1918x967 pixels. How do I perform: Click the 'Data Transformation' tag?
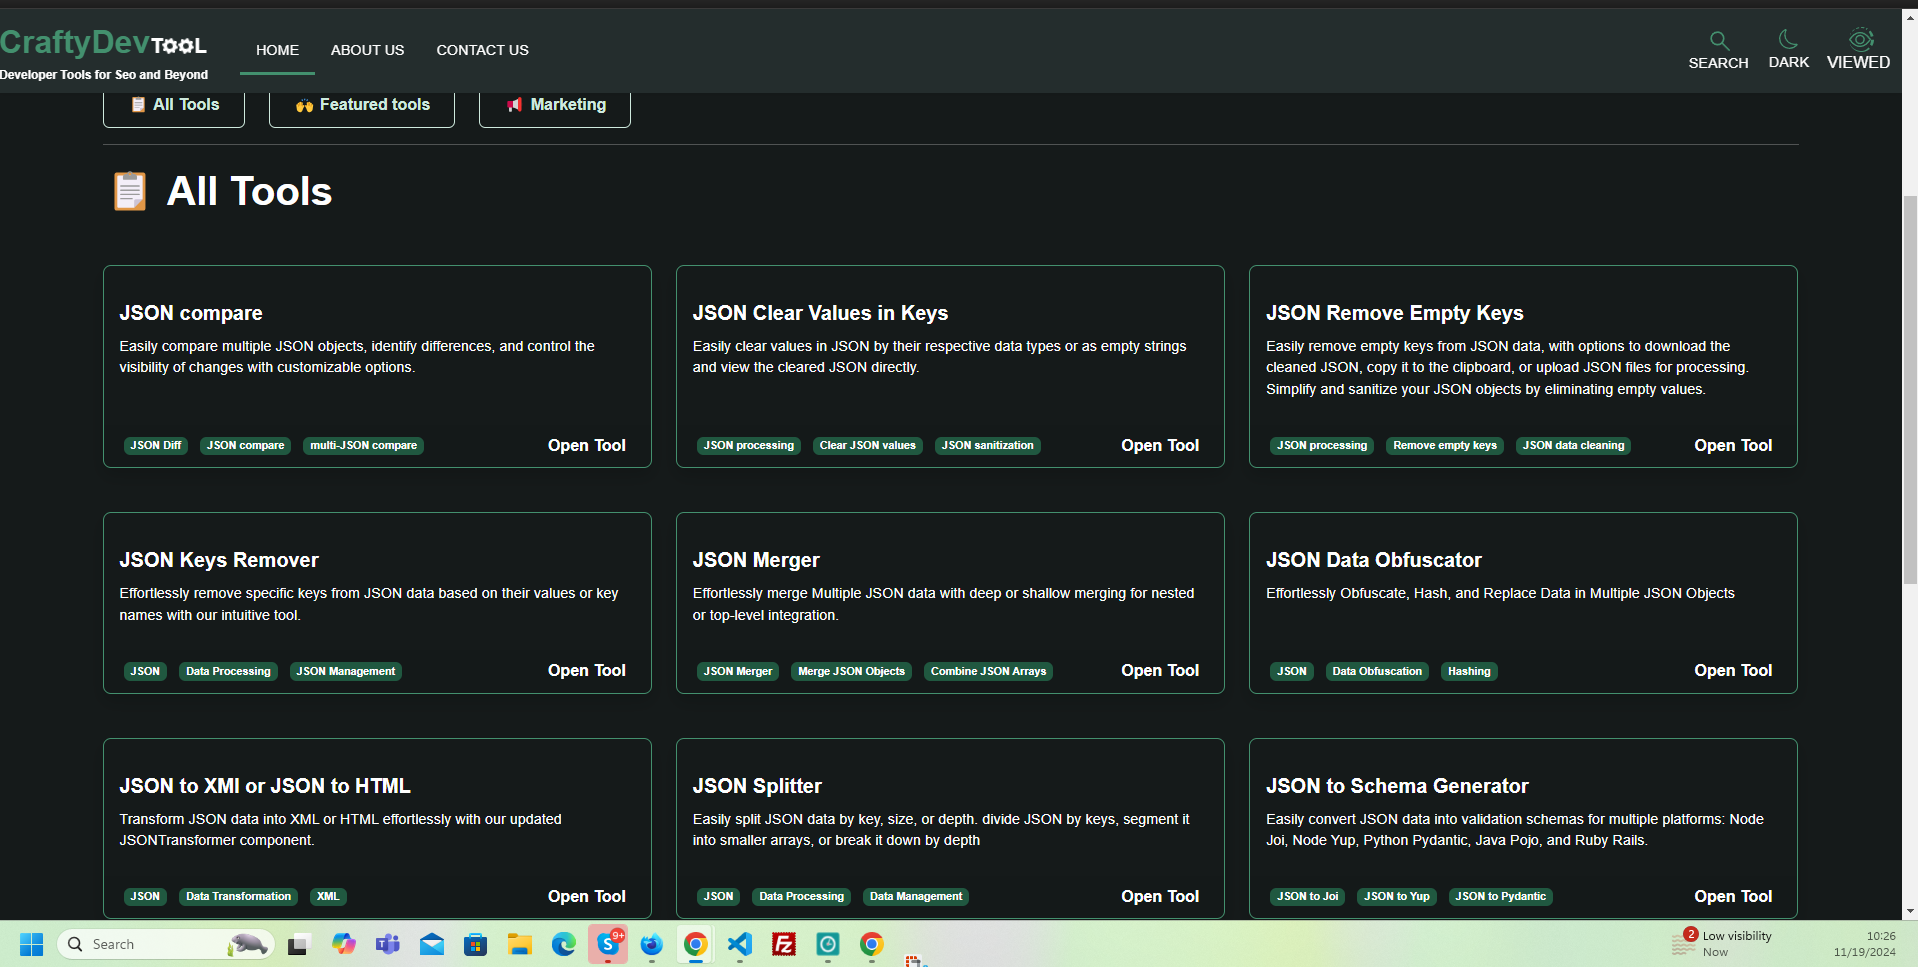[238, 897]
